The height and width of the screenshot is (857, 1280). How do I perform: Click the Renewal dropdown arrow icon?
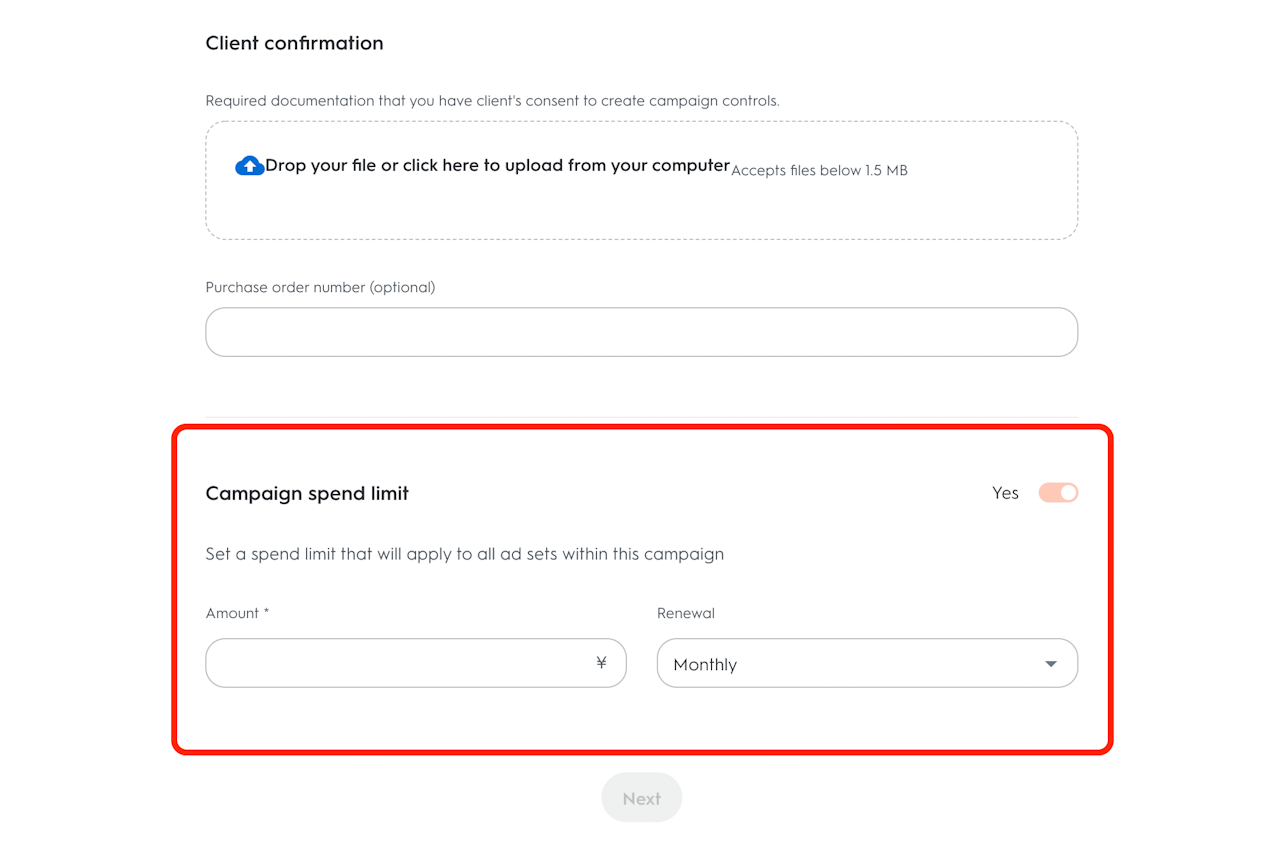tap(1050, 664)
